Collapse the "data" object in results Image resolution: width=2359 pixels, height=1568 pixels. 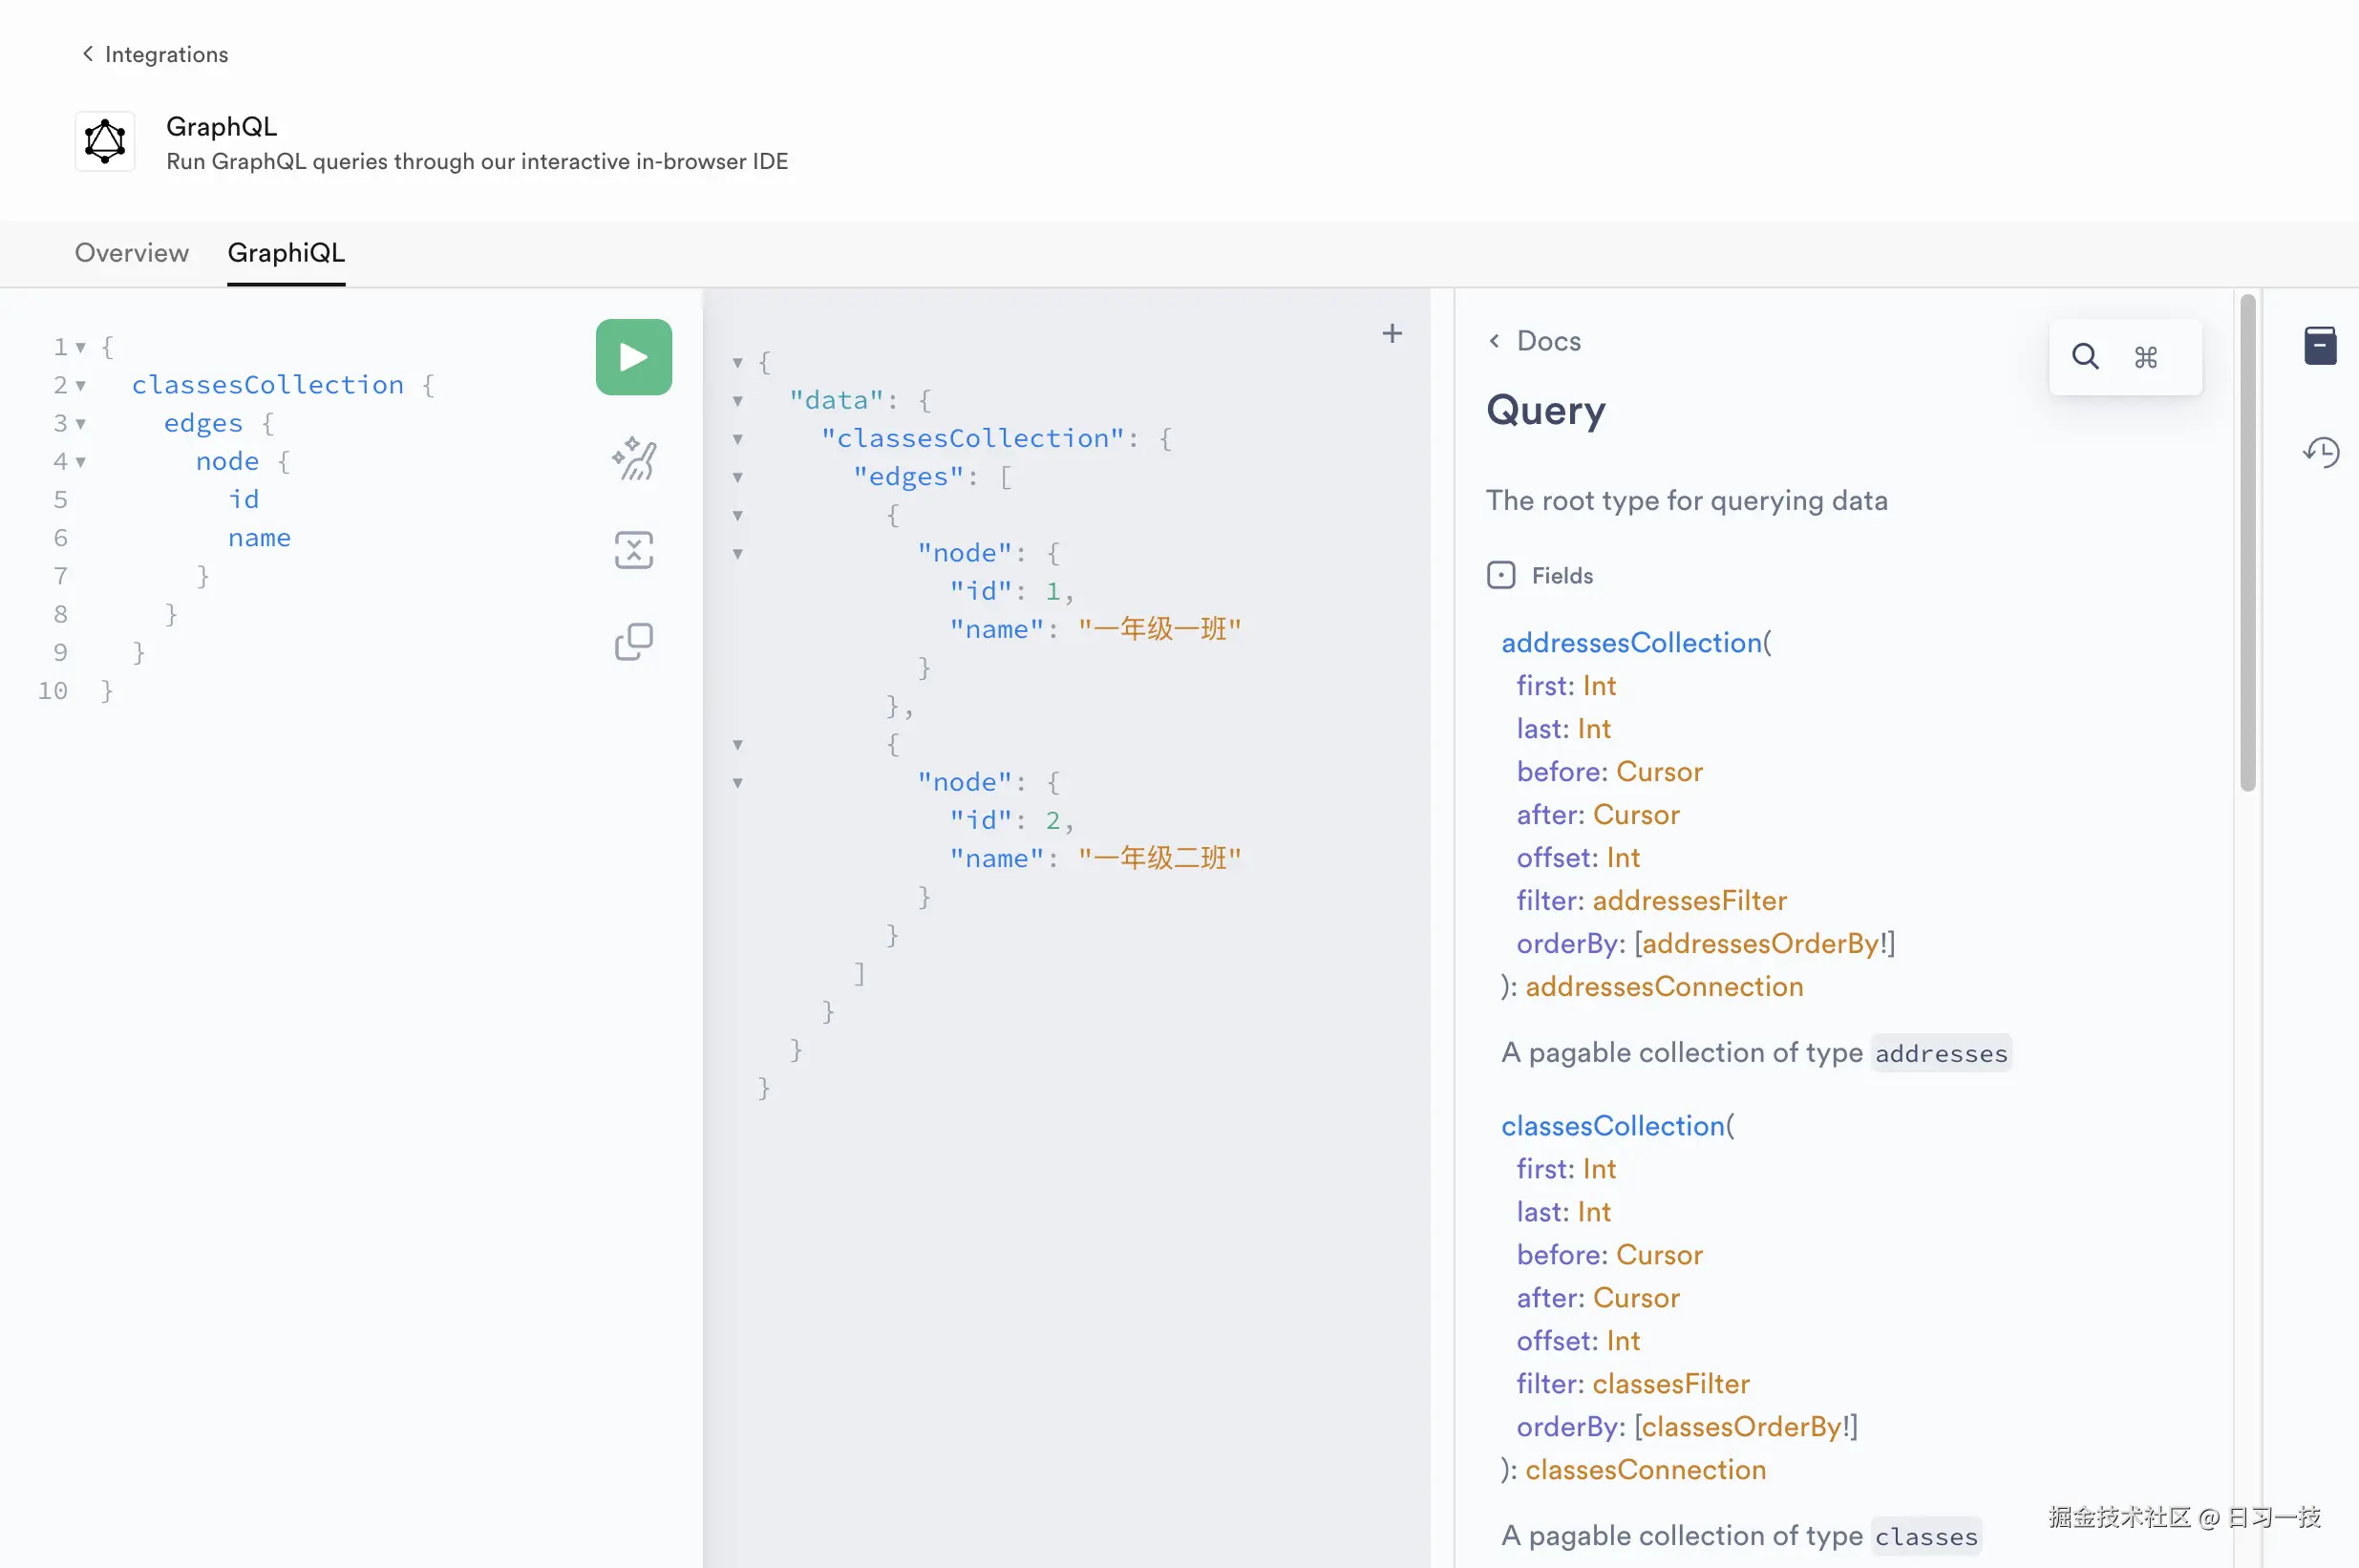tap(737, 400)
